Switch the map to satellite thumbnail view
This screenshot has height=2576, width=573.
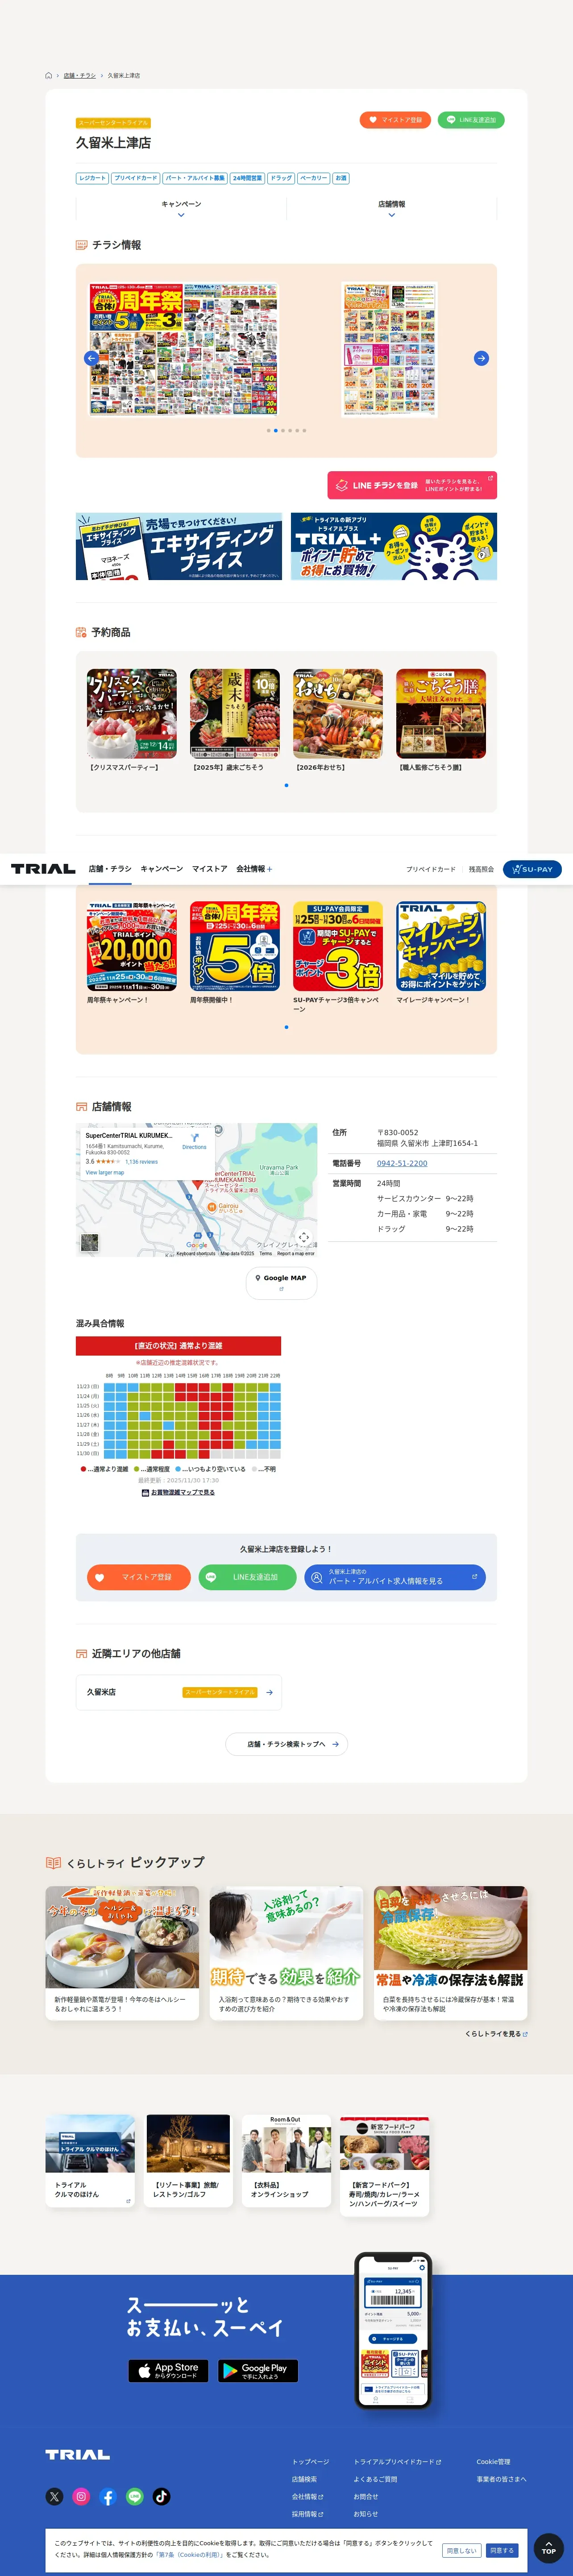point(90,1243)
